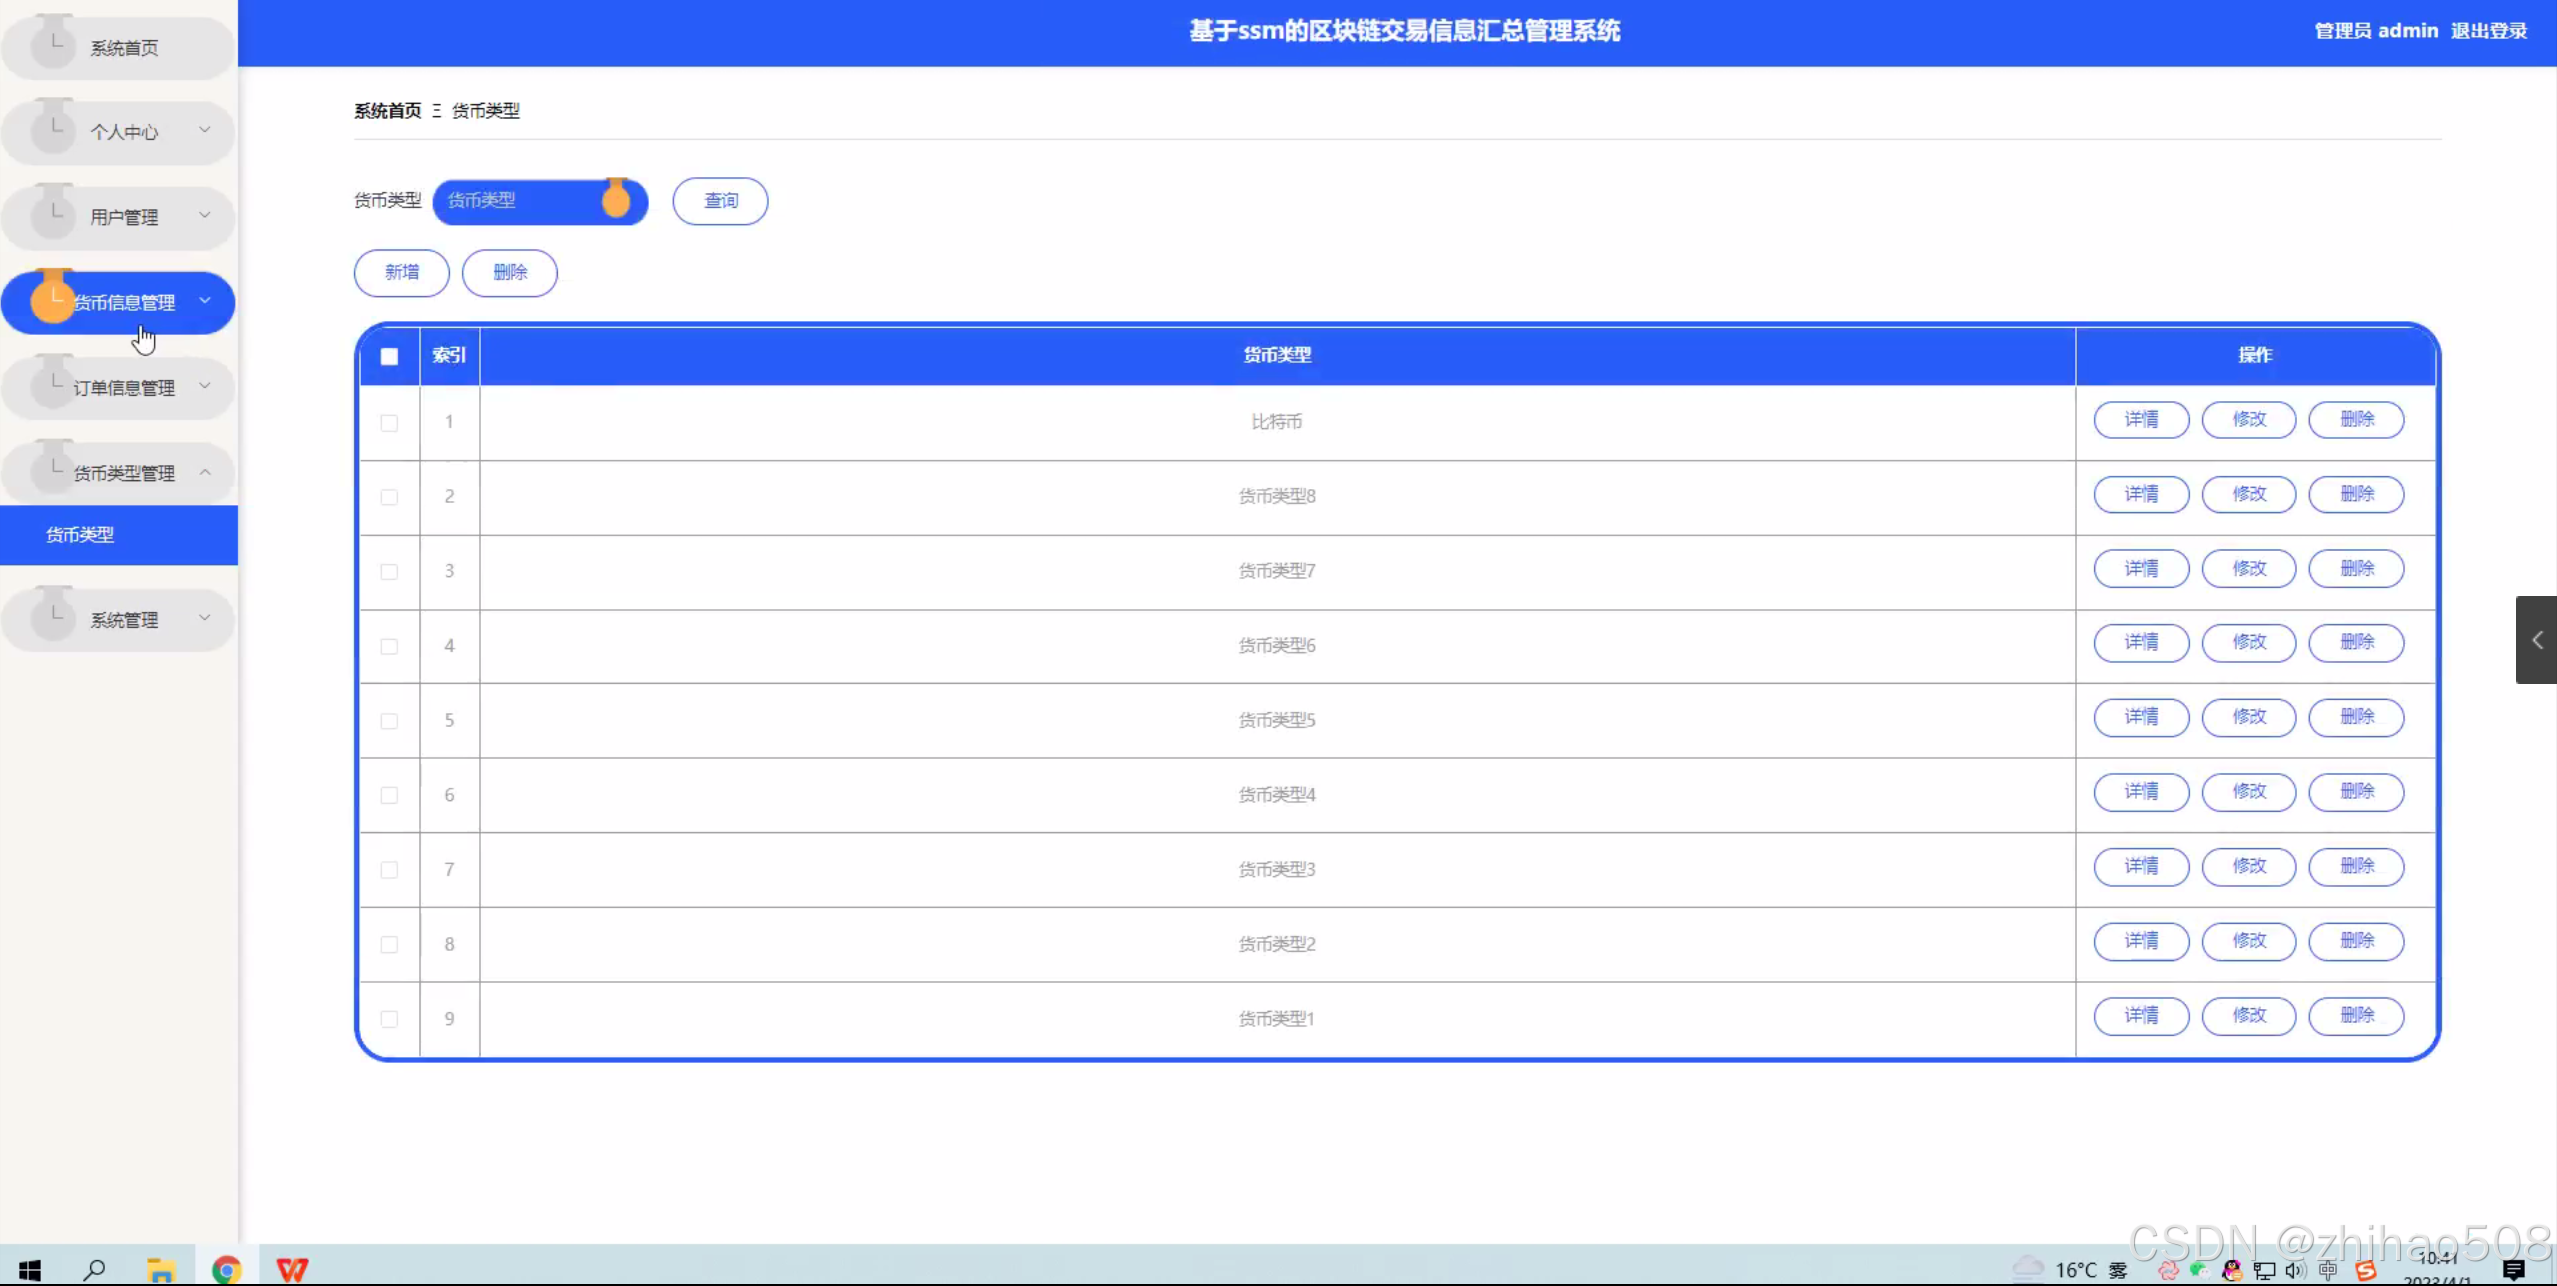Select checkbox for row 货币类型5

pyautogui.click(x=389, y=721)
